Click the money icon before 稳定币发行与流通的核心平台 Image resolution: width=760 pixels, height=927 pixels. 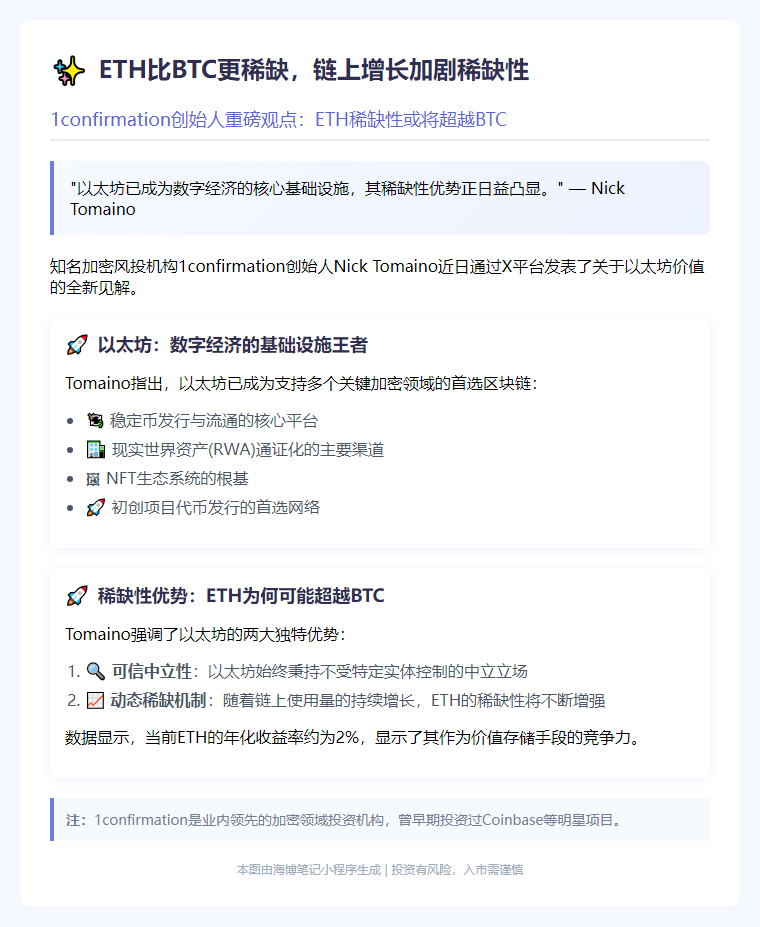[x=95, y=420]
